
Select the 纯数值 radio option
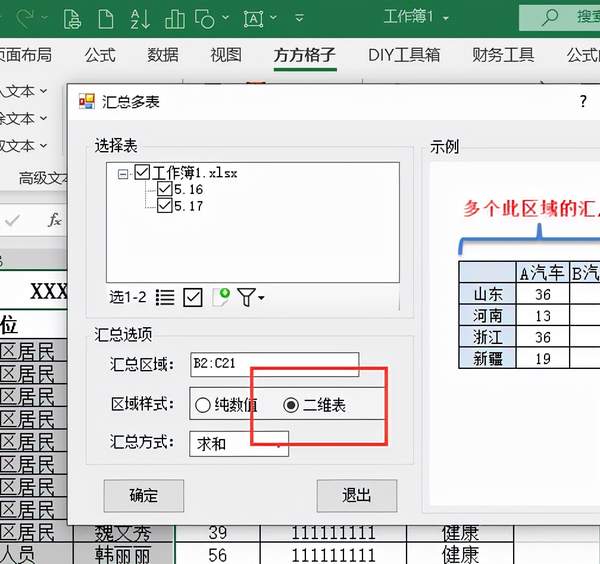(203, 405)
